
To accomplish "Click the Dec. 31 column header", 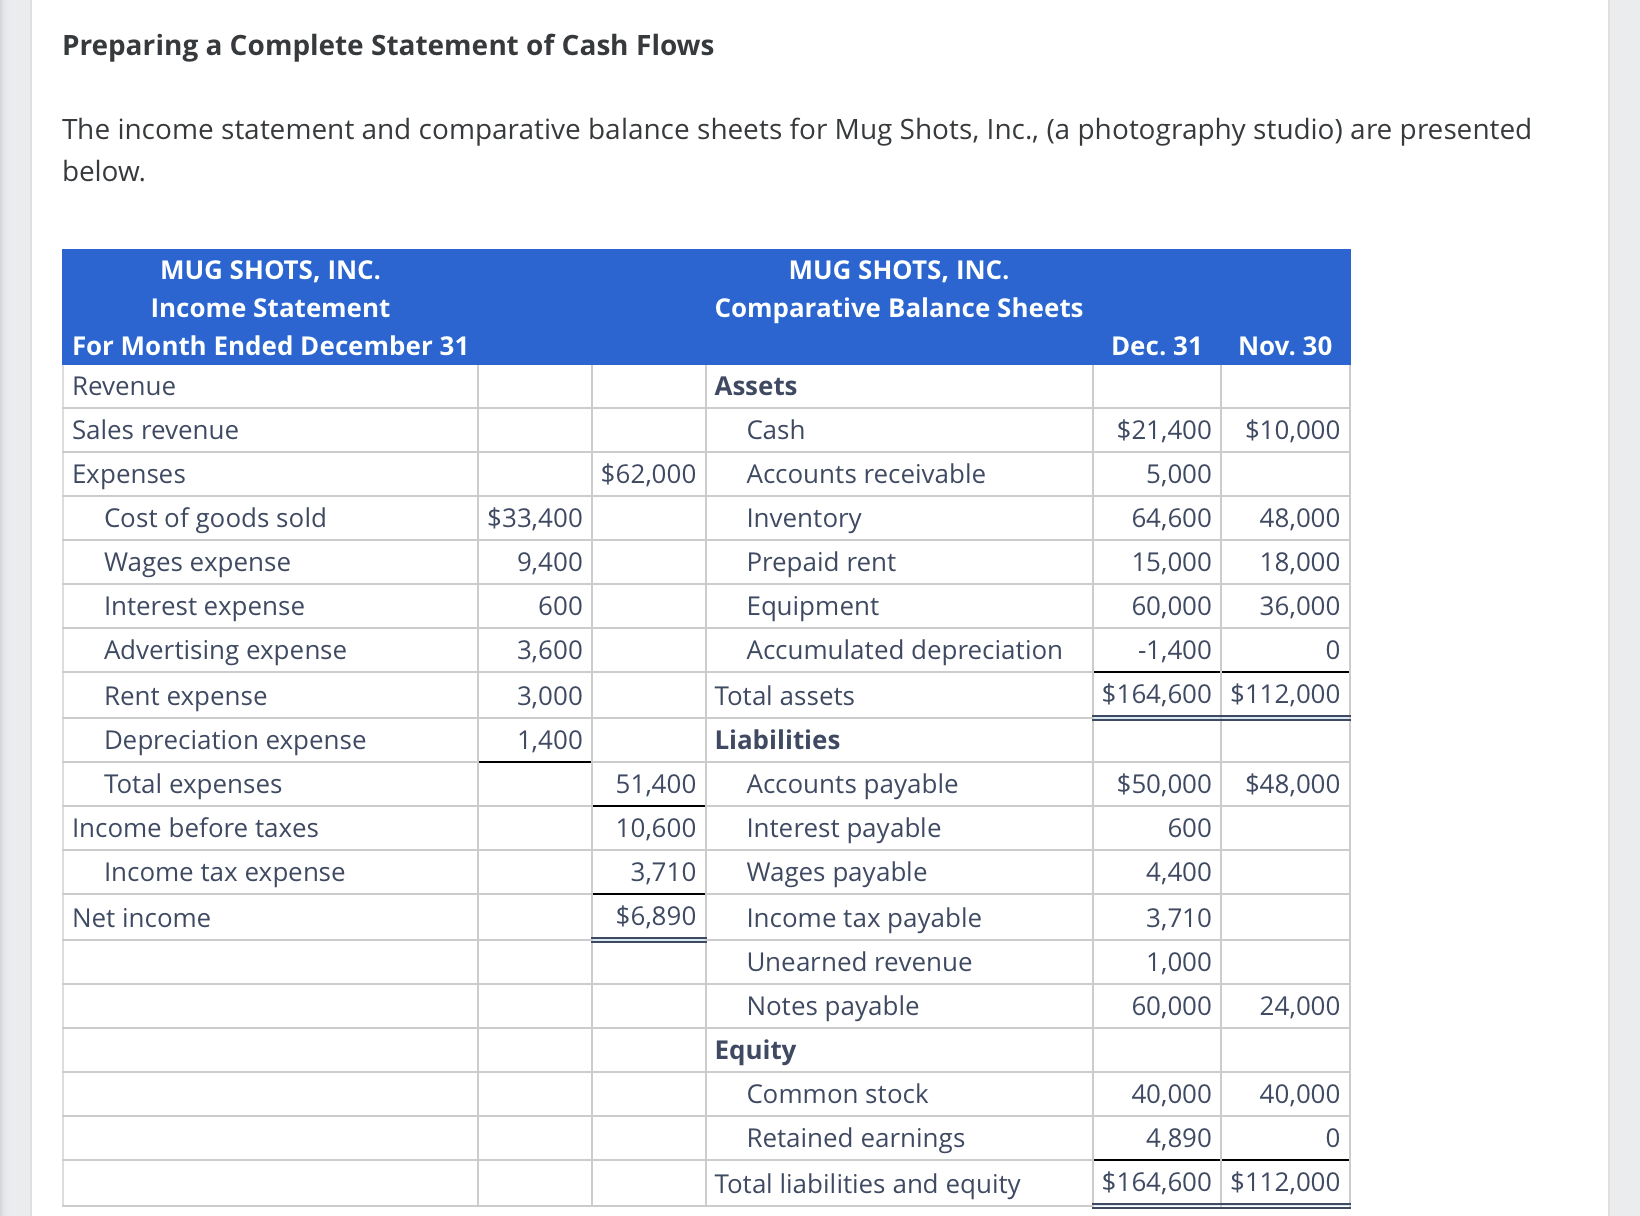I will click(1156, 346).
